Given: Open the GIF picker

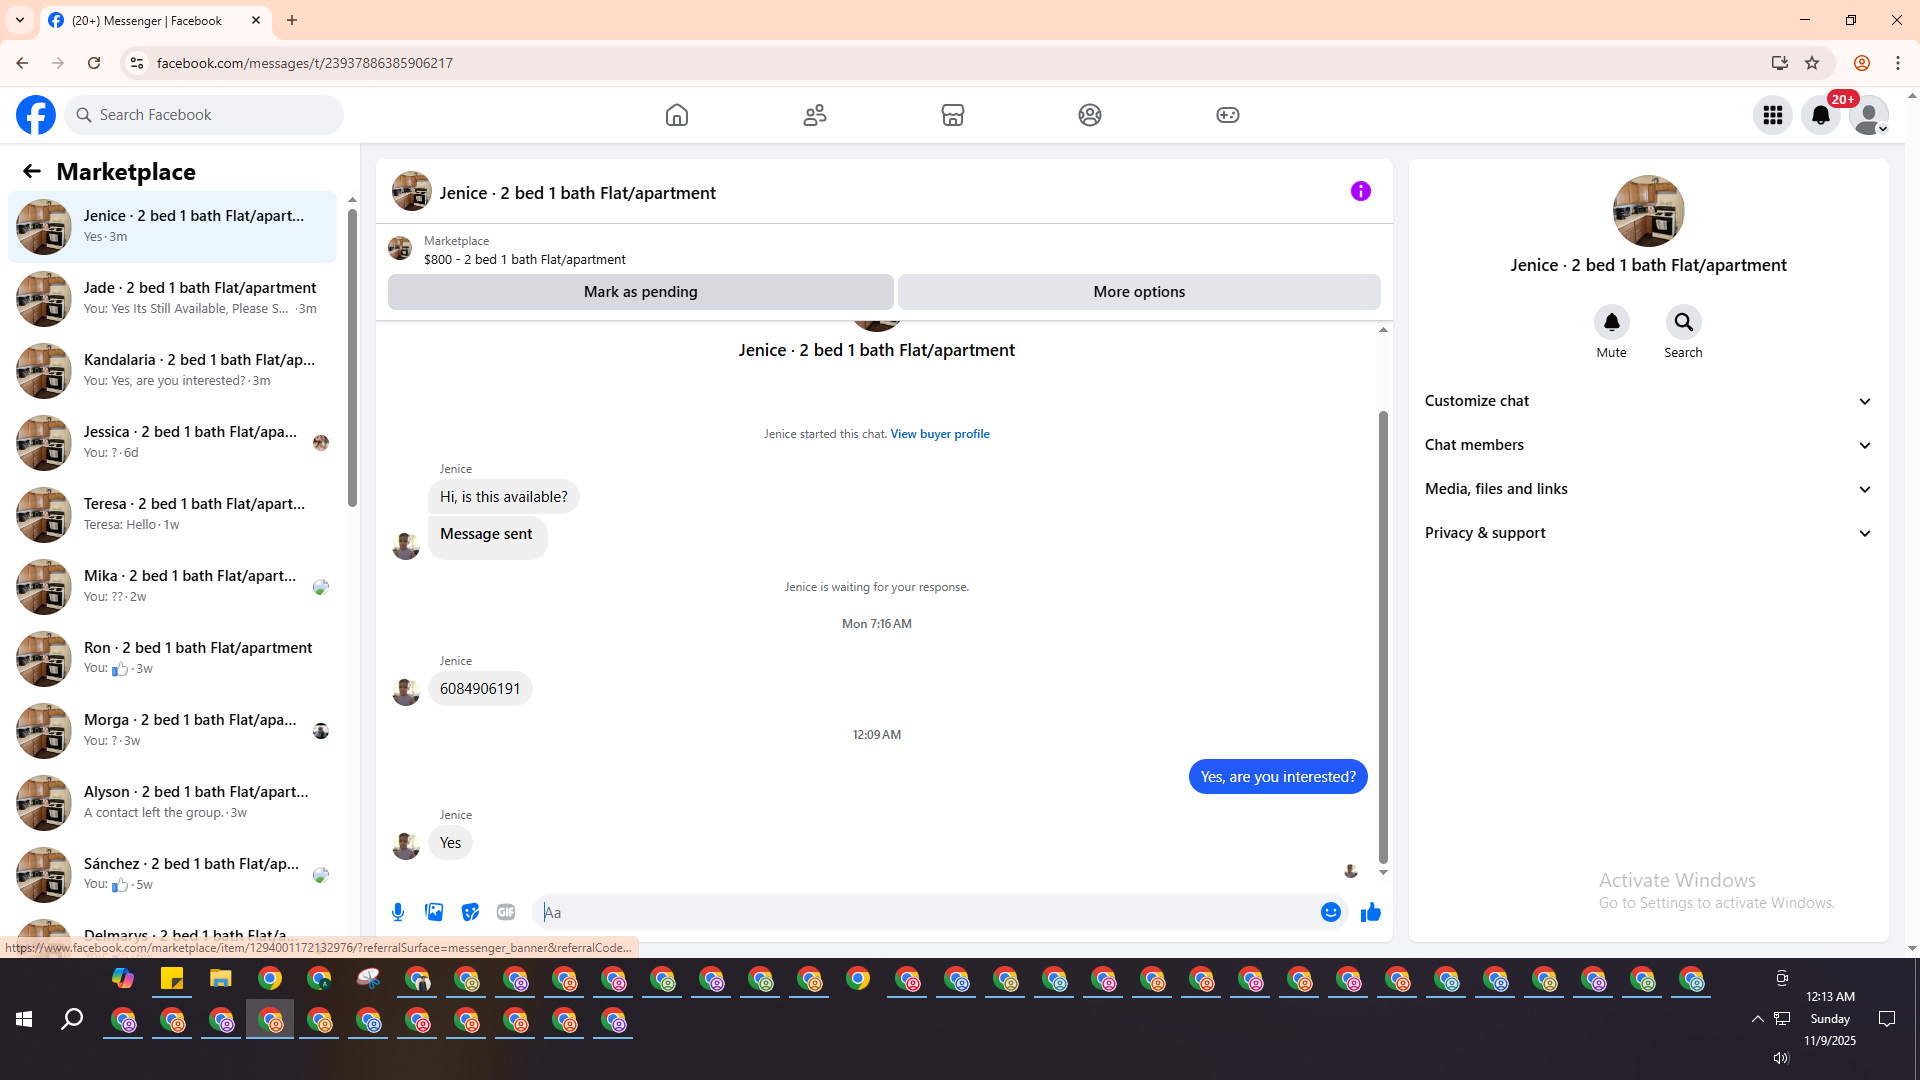Looking at the screenshot, I should (x=506, y=912).
